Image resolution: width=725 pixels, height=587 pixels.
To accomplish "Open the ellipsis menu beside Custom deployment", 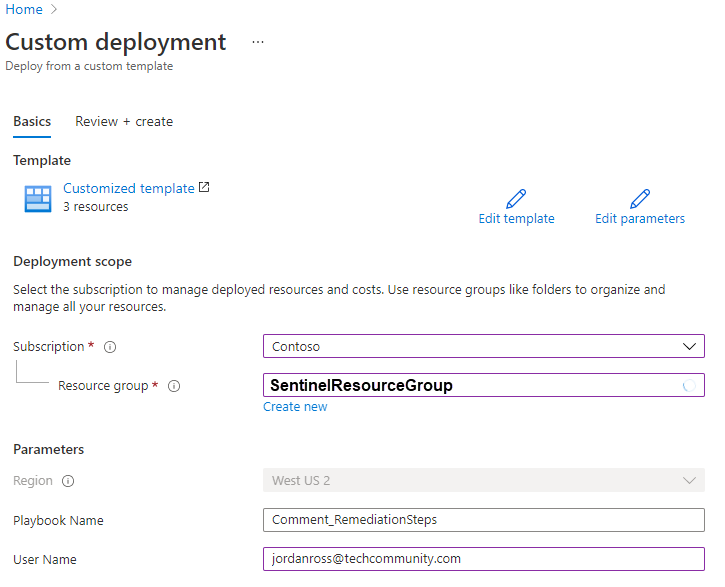I will point(258,42).
